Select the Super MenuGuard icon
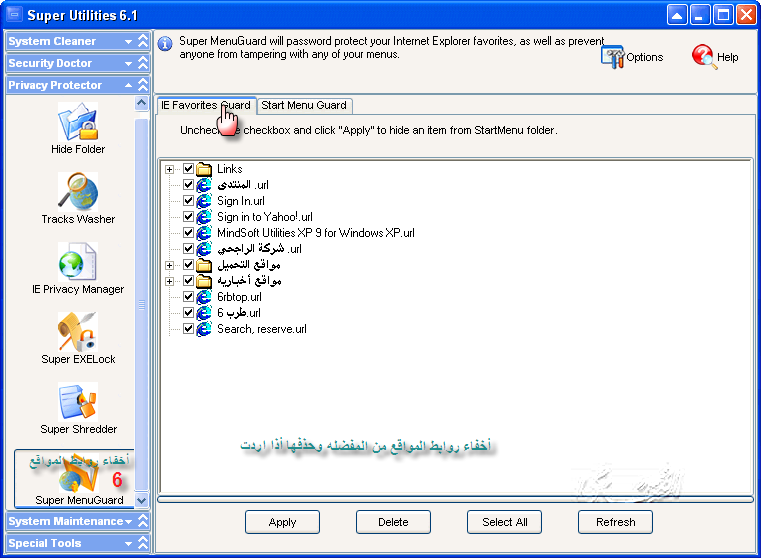This screenshot has height=558, width=761. (x=78, y=473)
